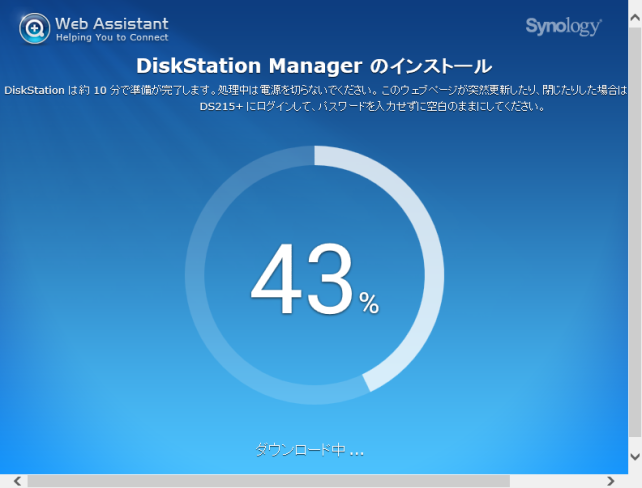Image resolution: width=642 pixels, height=488 pixels.
Task: Click the Web Assistant magnifier logo icon
Action: [34, 29]
